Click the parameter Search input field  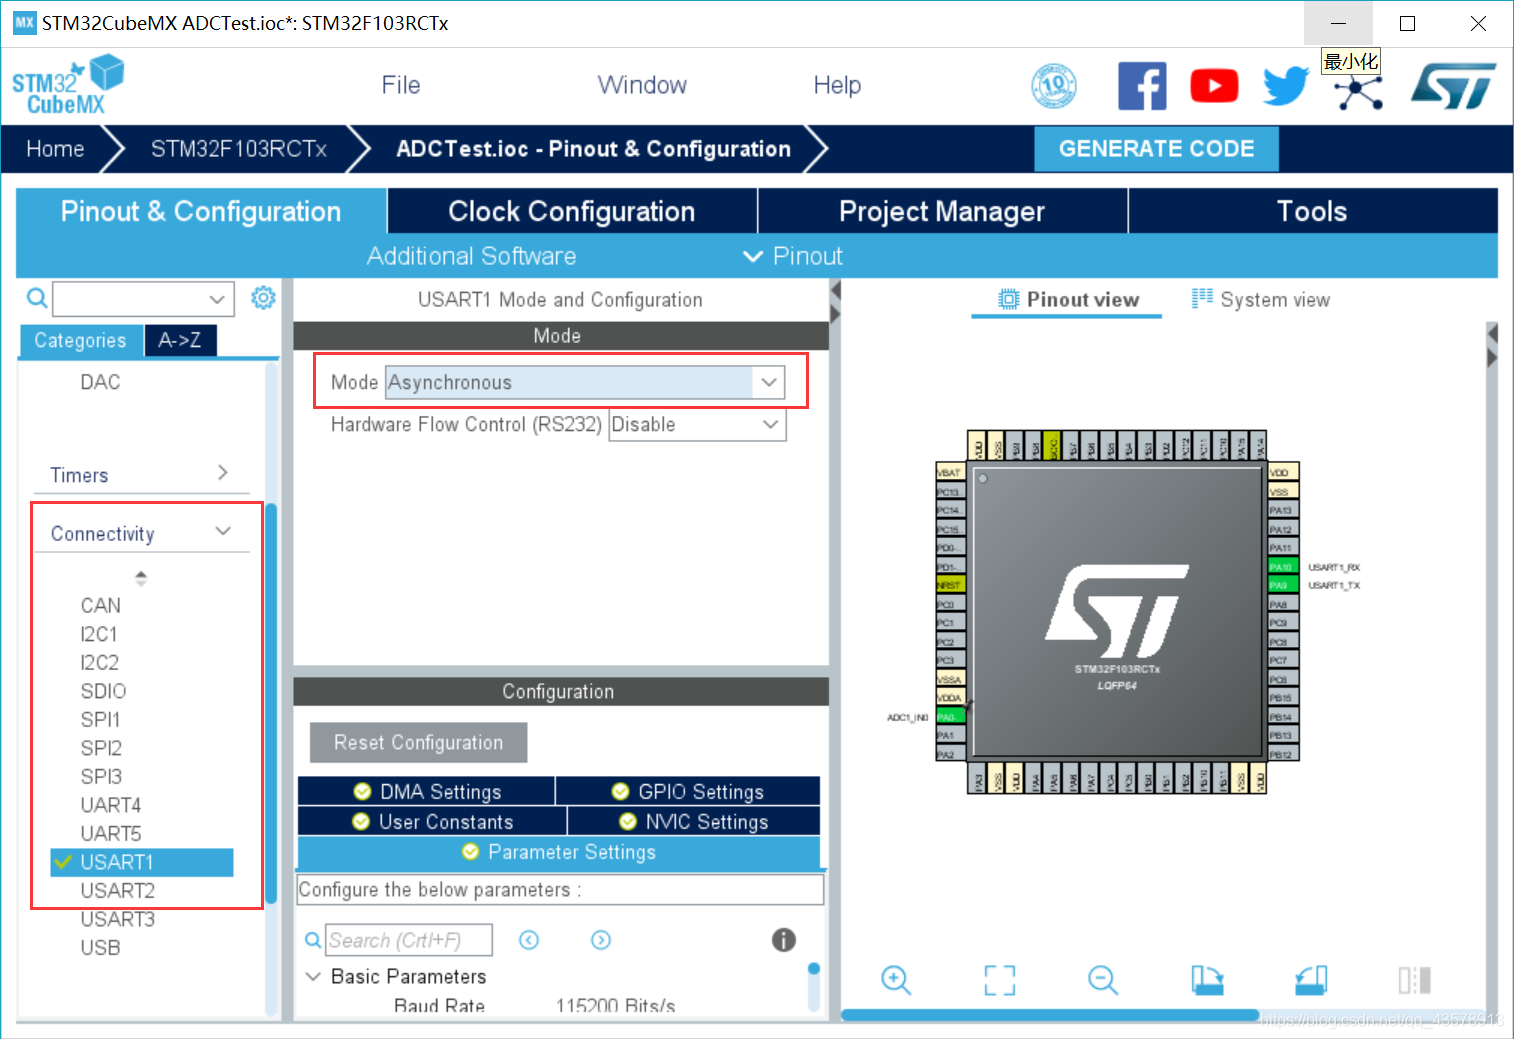409,940
